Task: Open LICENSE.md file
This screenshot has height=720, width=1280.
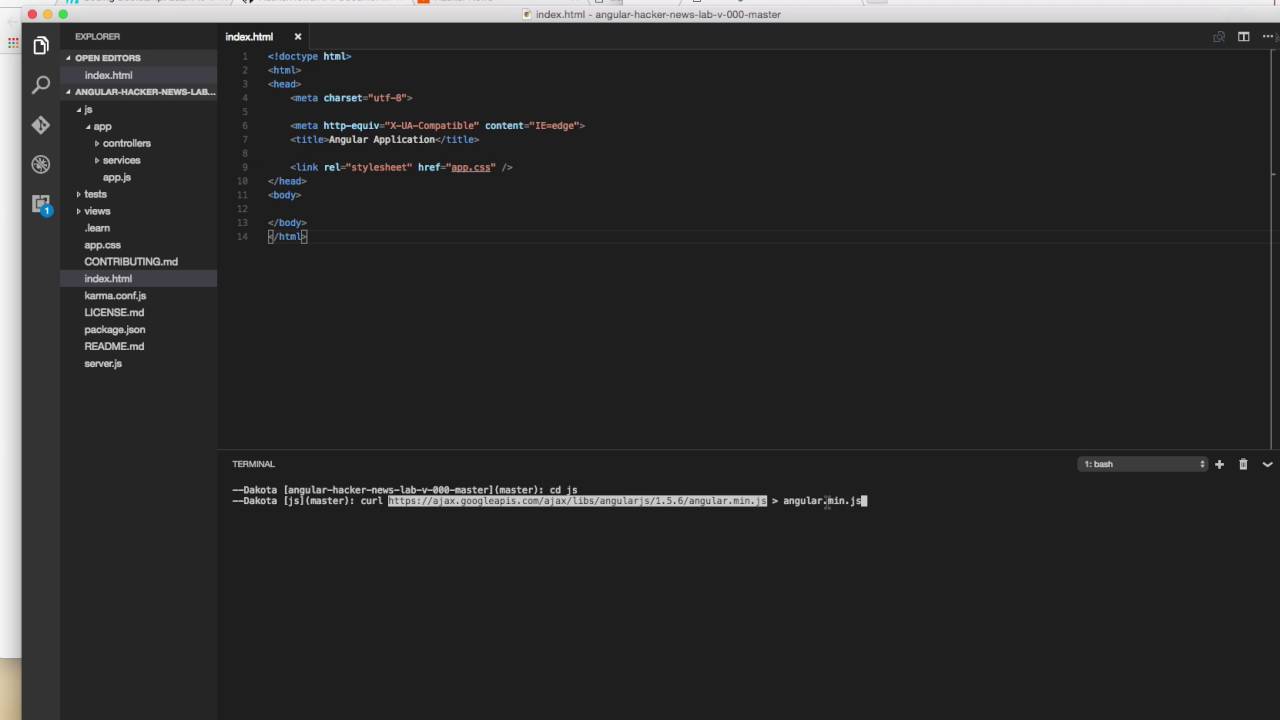Action: (x=114, y=313)
